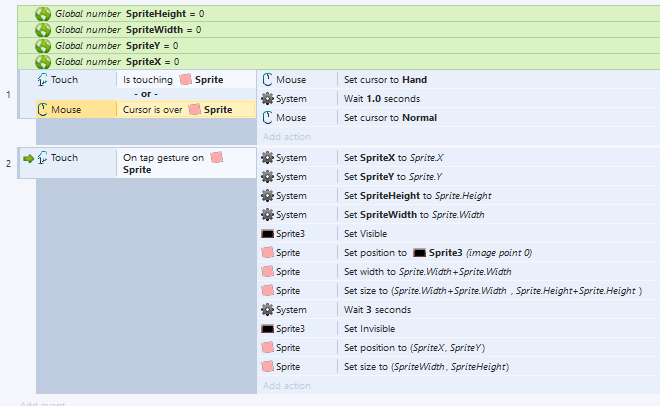Select the Global number SpriteWidth row
Image resolution: width=660 pixels, height=406 pixels.
[338, 30]
